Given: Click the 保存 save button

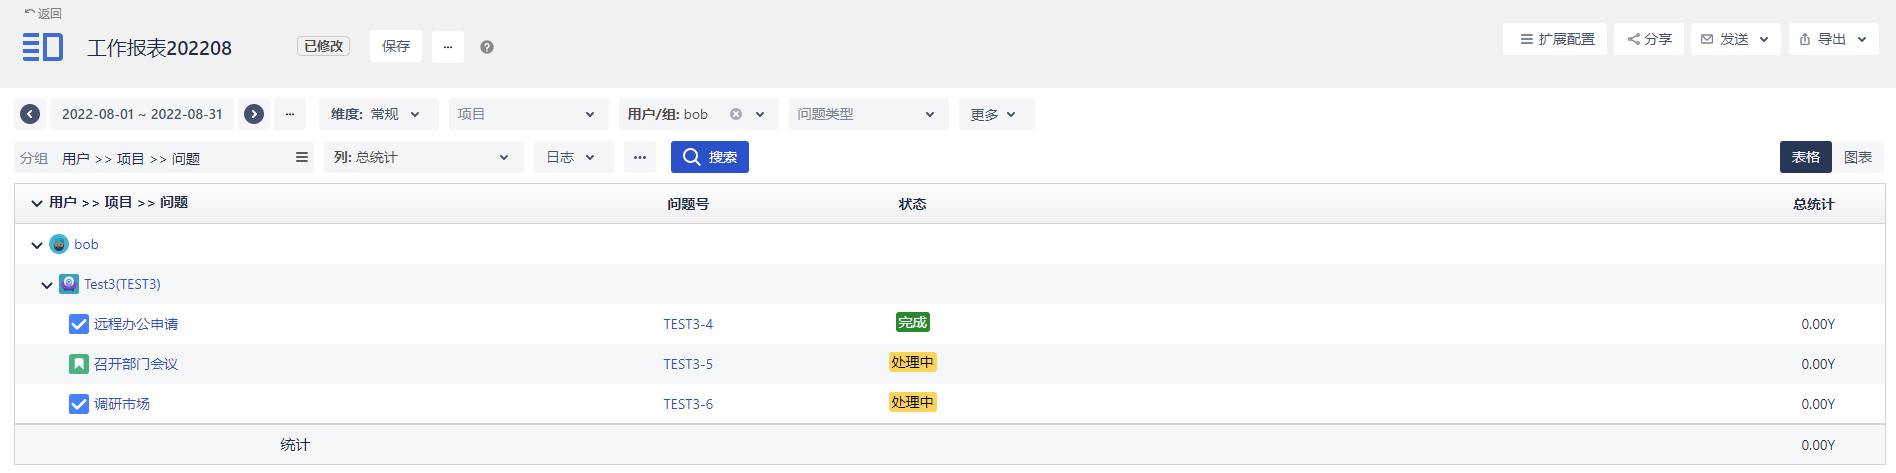Looking at the screenshot, I should 396,46.
